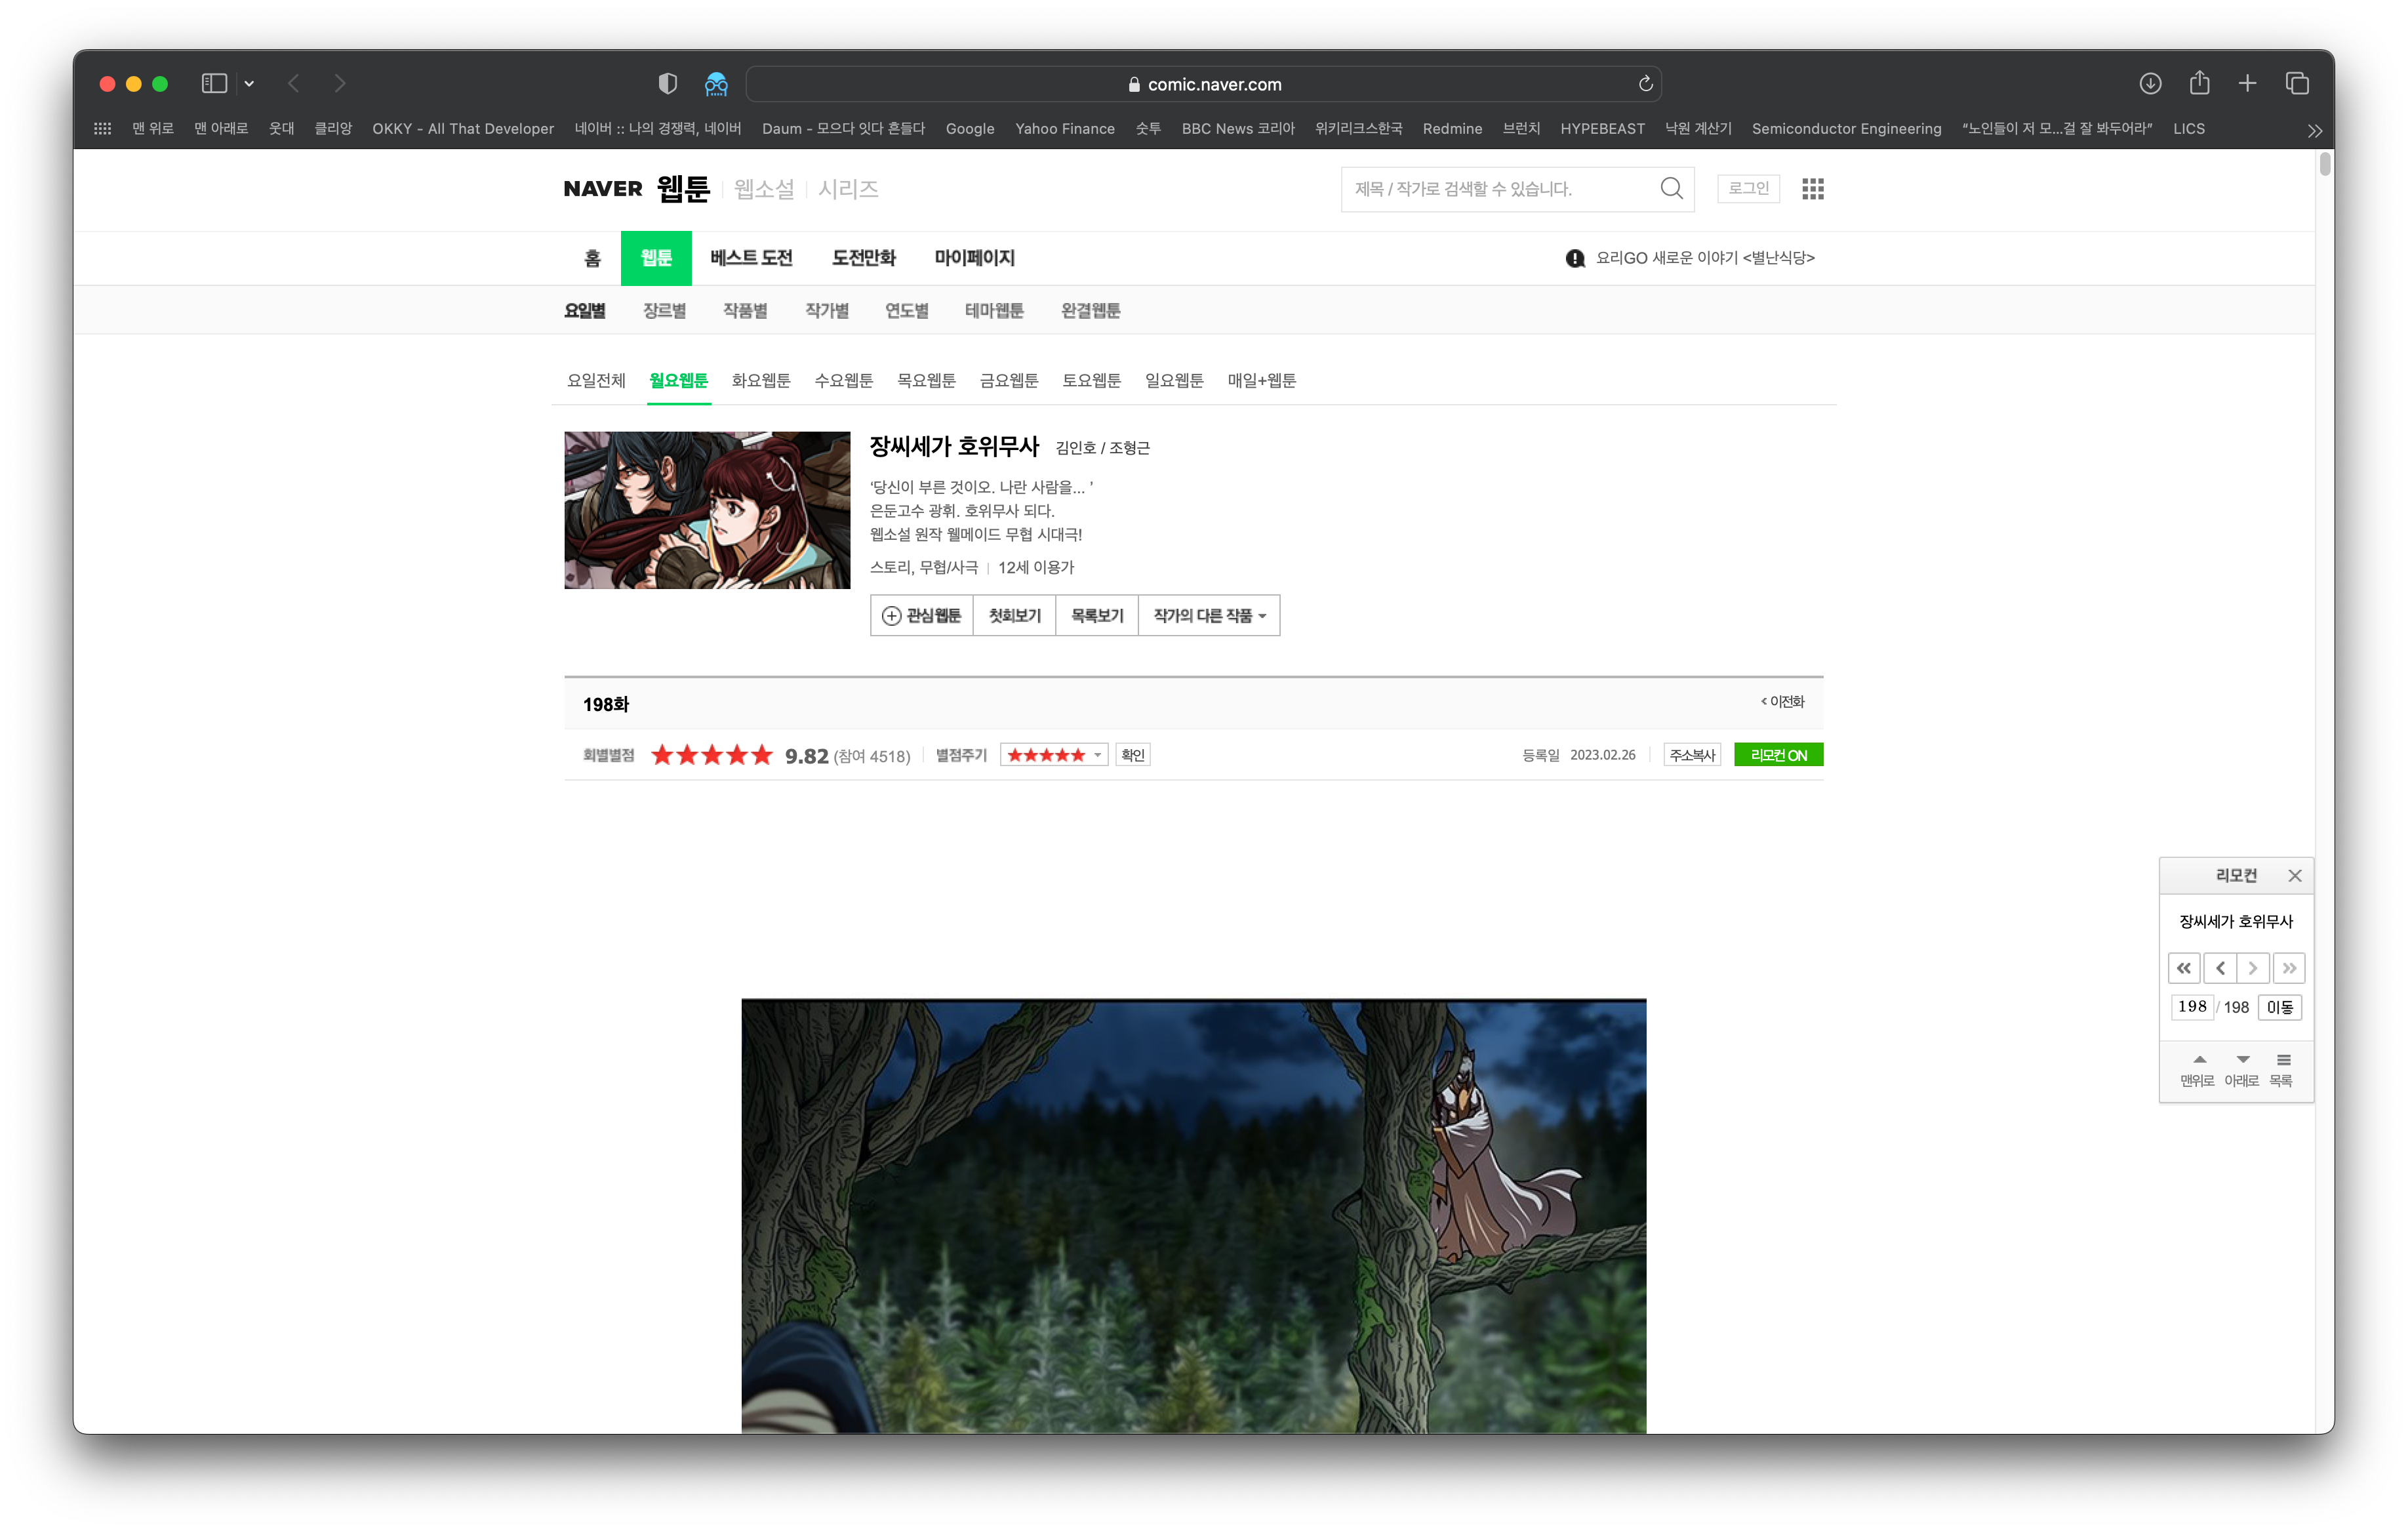Click episode number field 198

[2192, 1007]
